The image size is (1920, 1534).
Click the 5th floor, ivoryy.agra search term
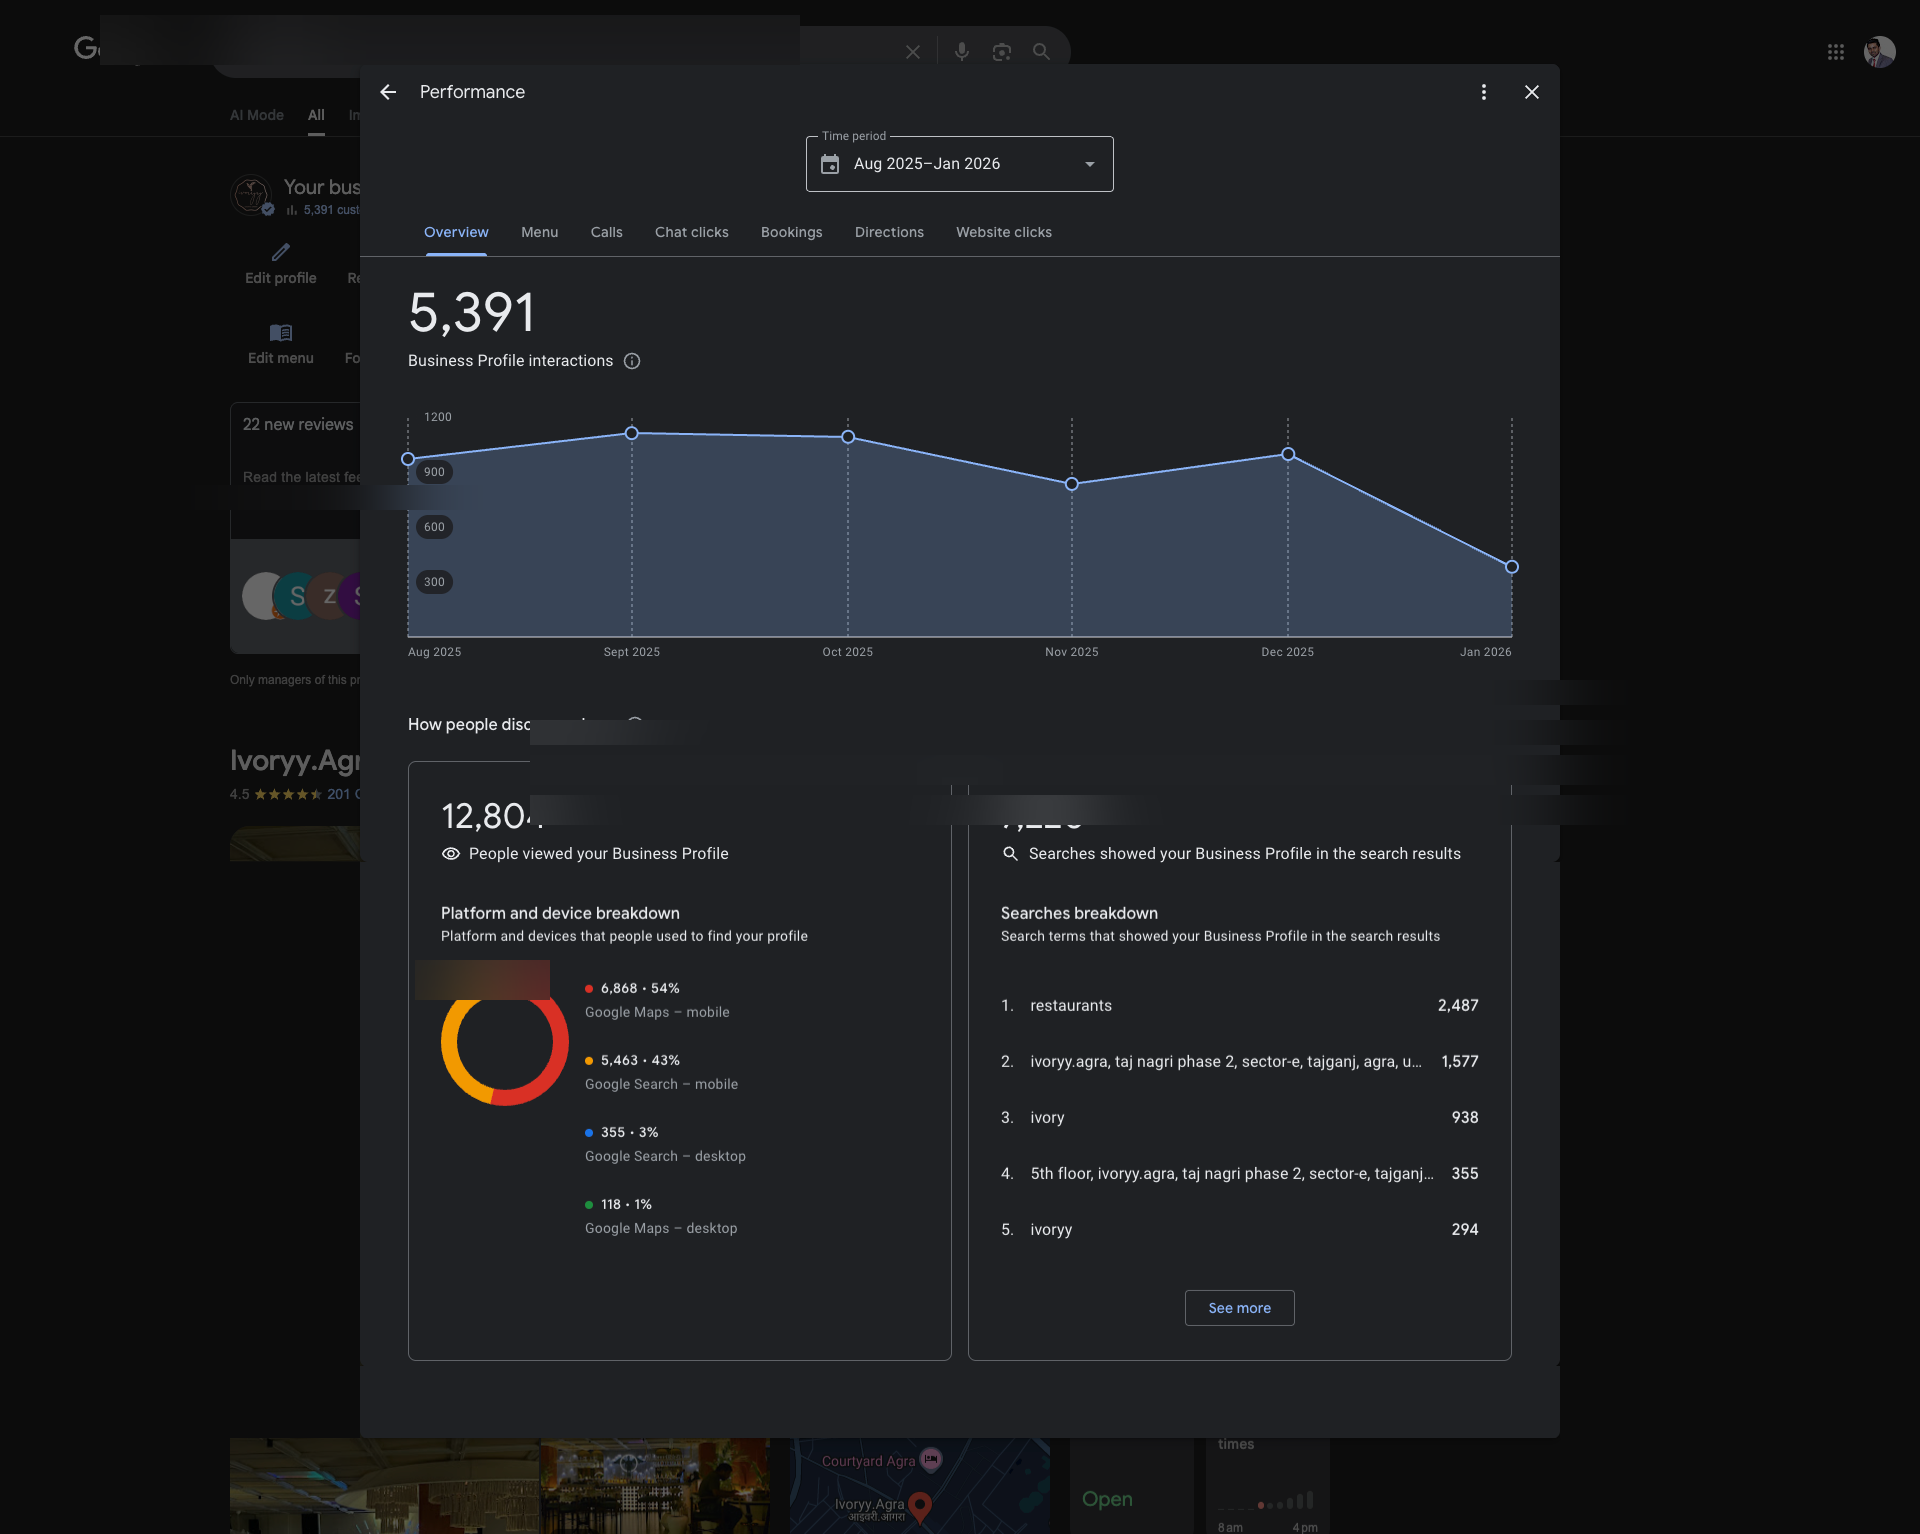[x=1232, y=1174]
